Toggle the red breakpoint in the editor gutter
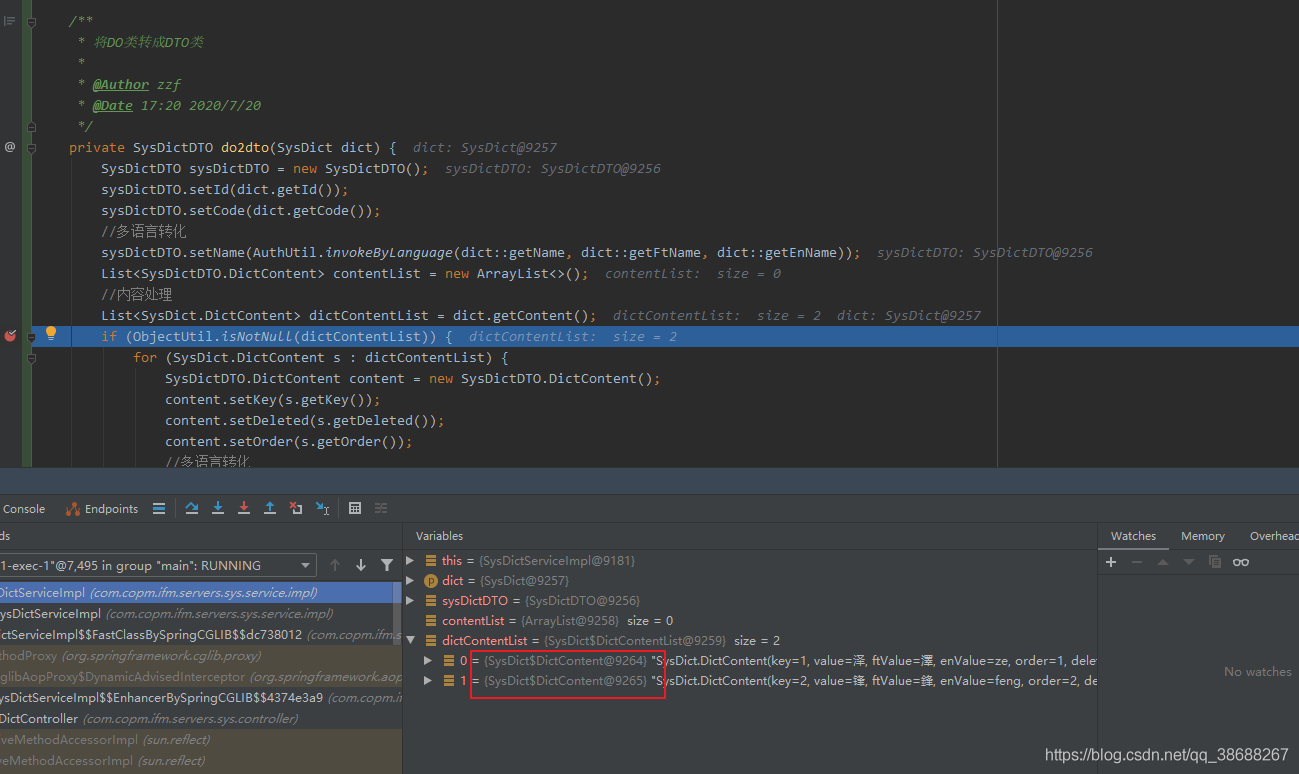The image size is (1299, 774). tap(10, 336)
